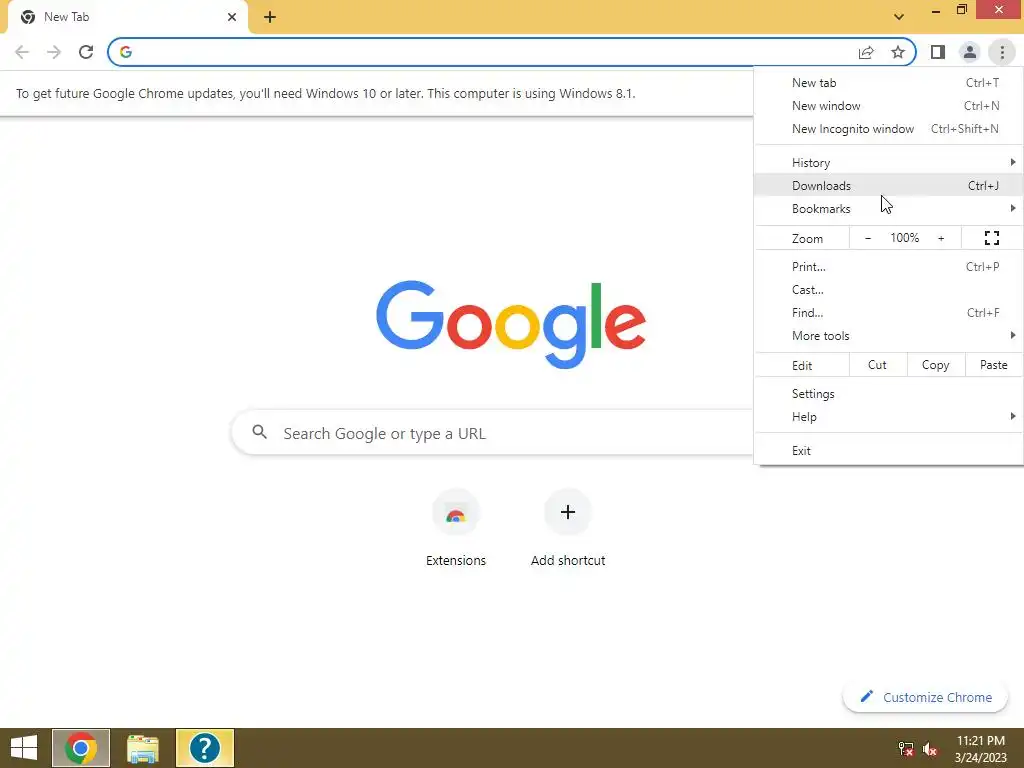Click the Google icon in address bar
Image resolution: width=1024 pixels, height=768 pixels.
click(x=126, y=52)
